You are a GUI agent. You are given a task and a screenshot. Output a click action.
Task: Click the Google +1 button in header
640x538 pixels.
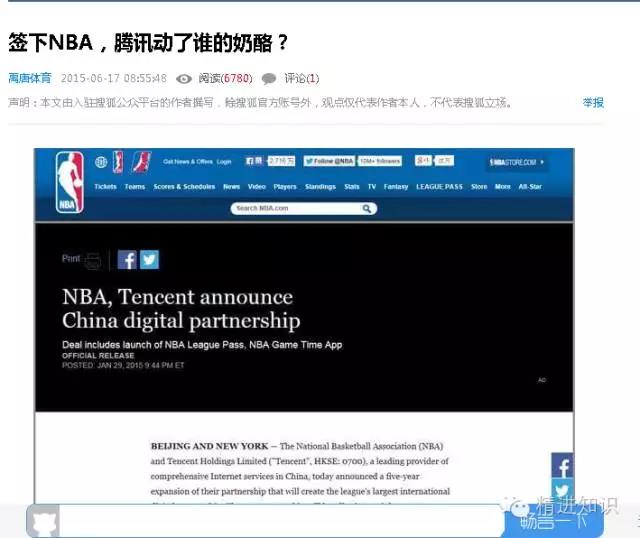pos(423,160)
